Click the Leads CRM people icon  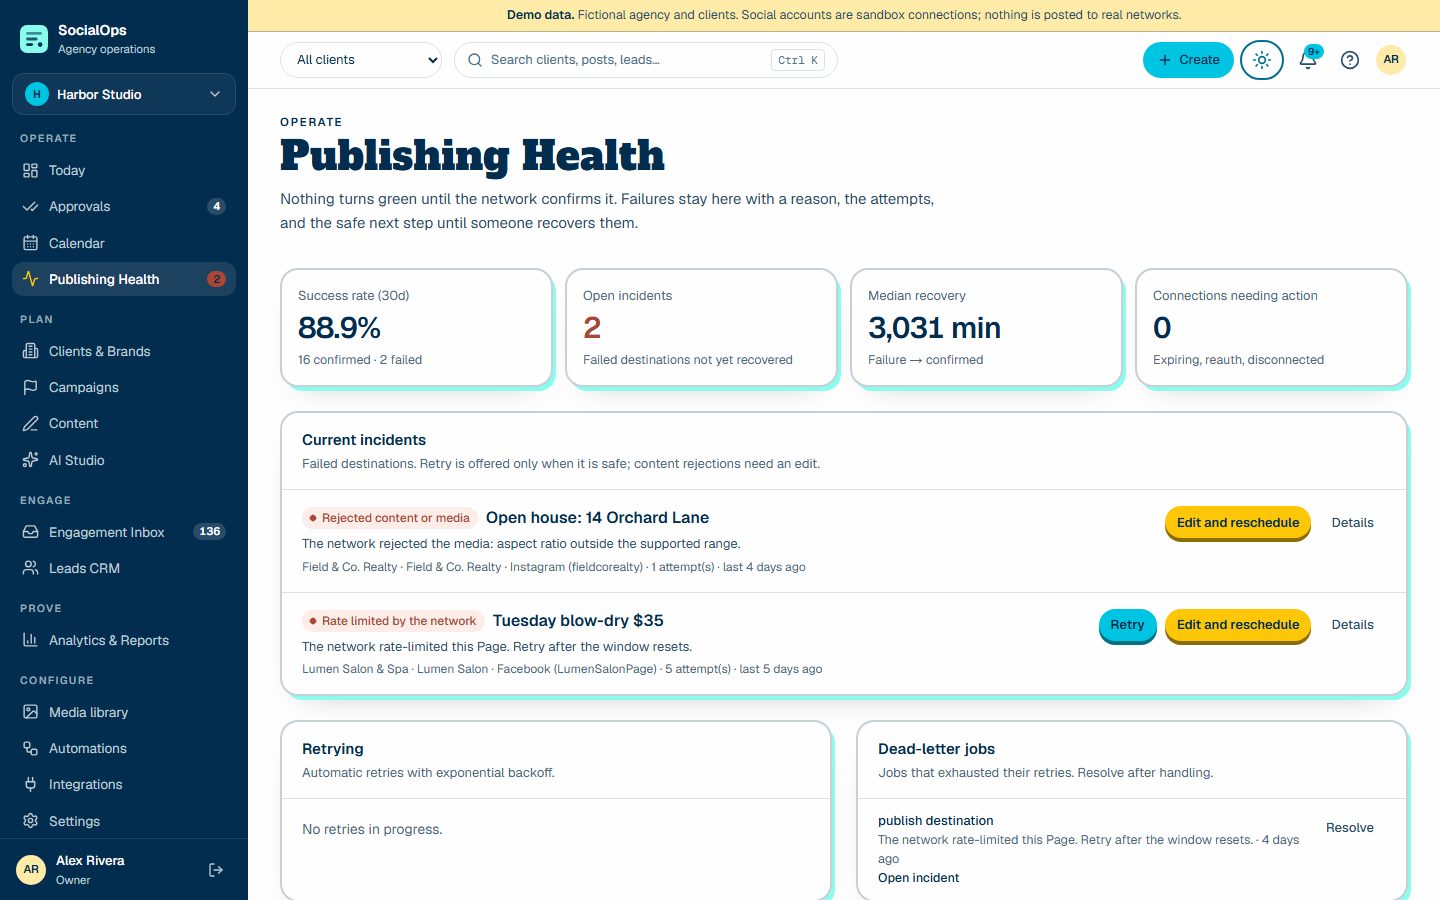coord(31,568)
